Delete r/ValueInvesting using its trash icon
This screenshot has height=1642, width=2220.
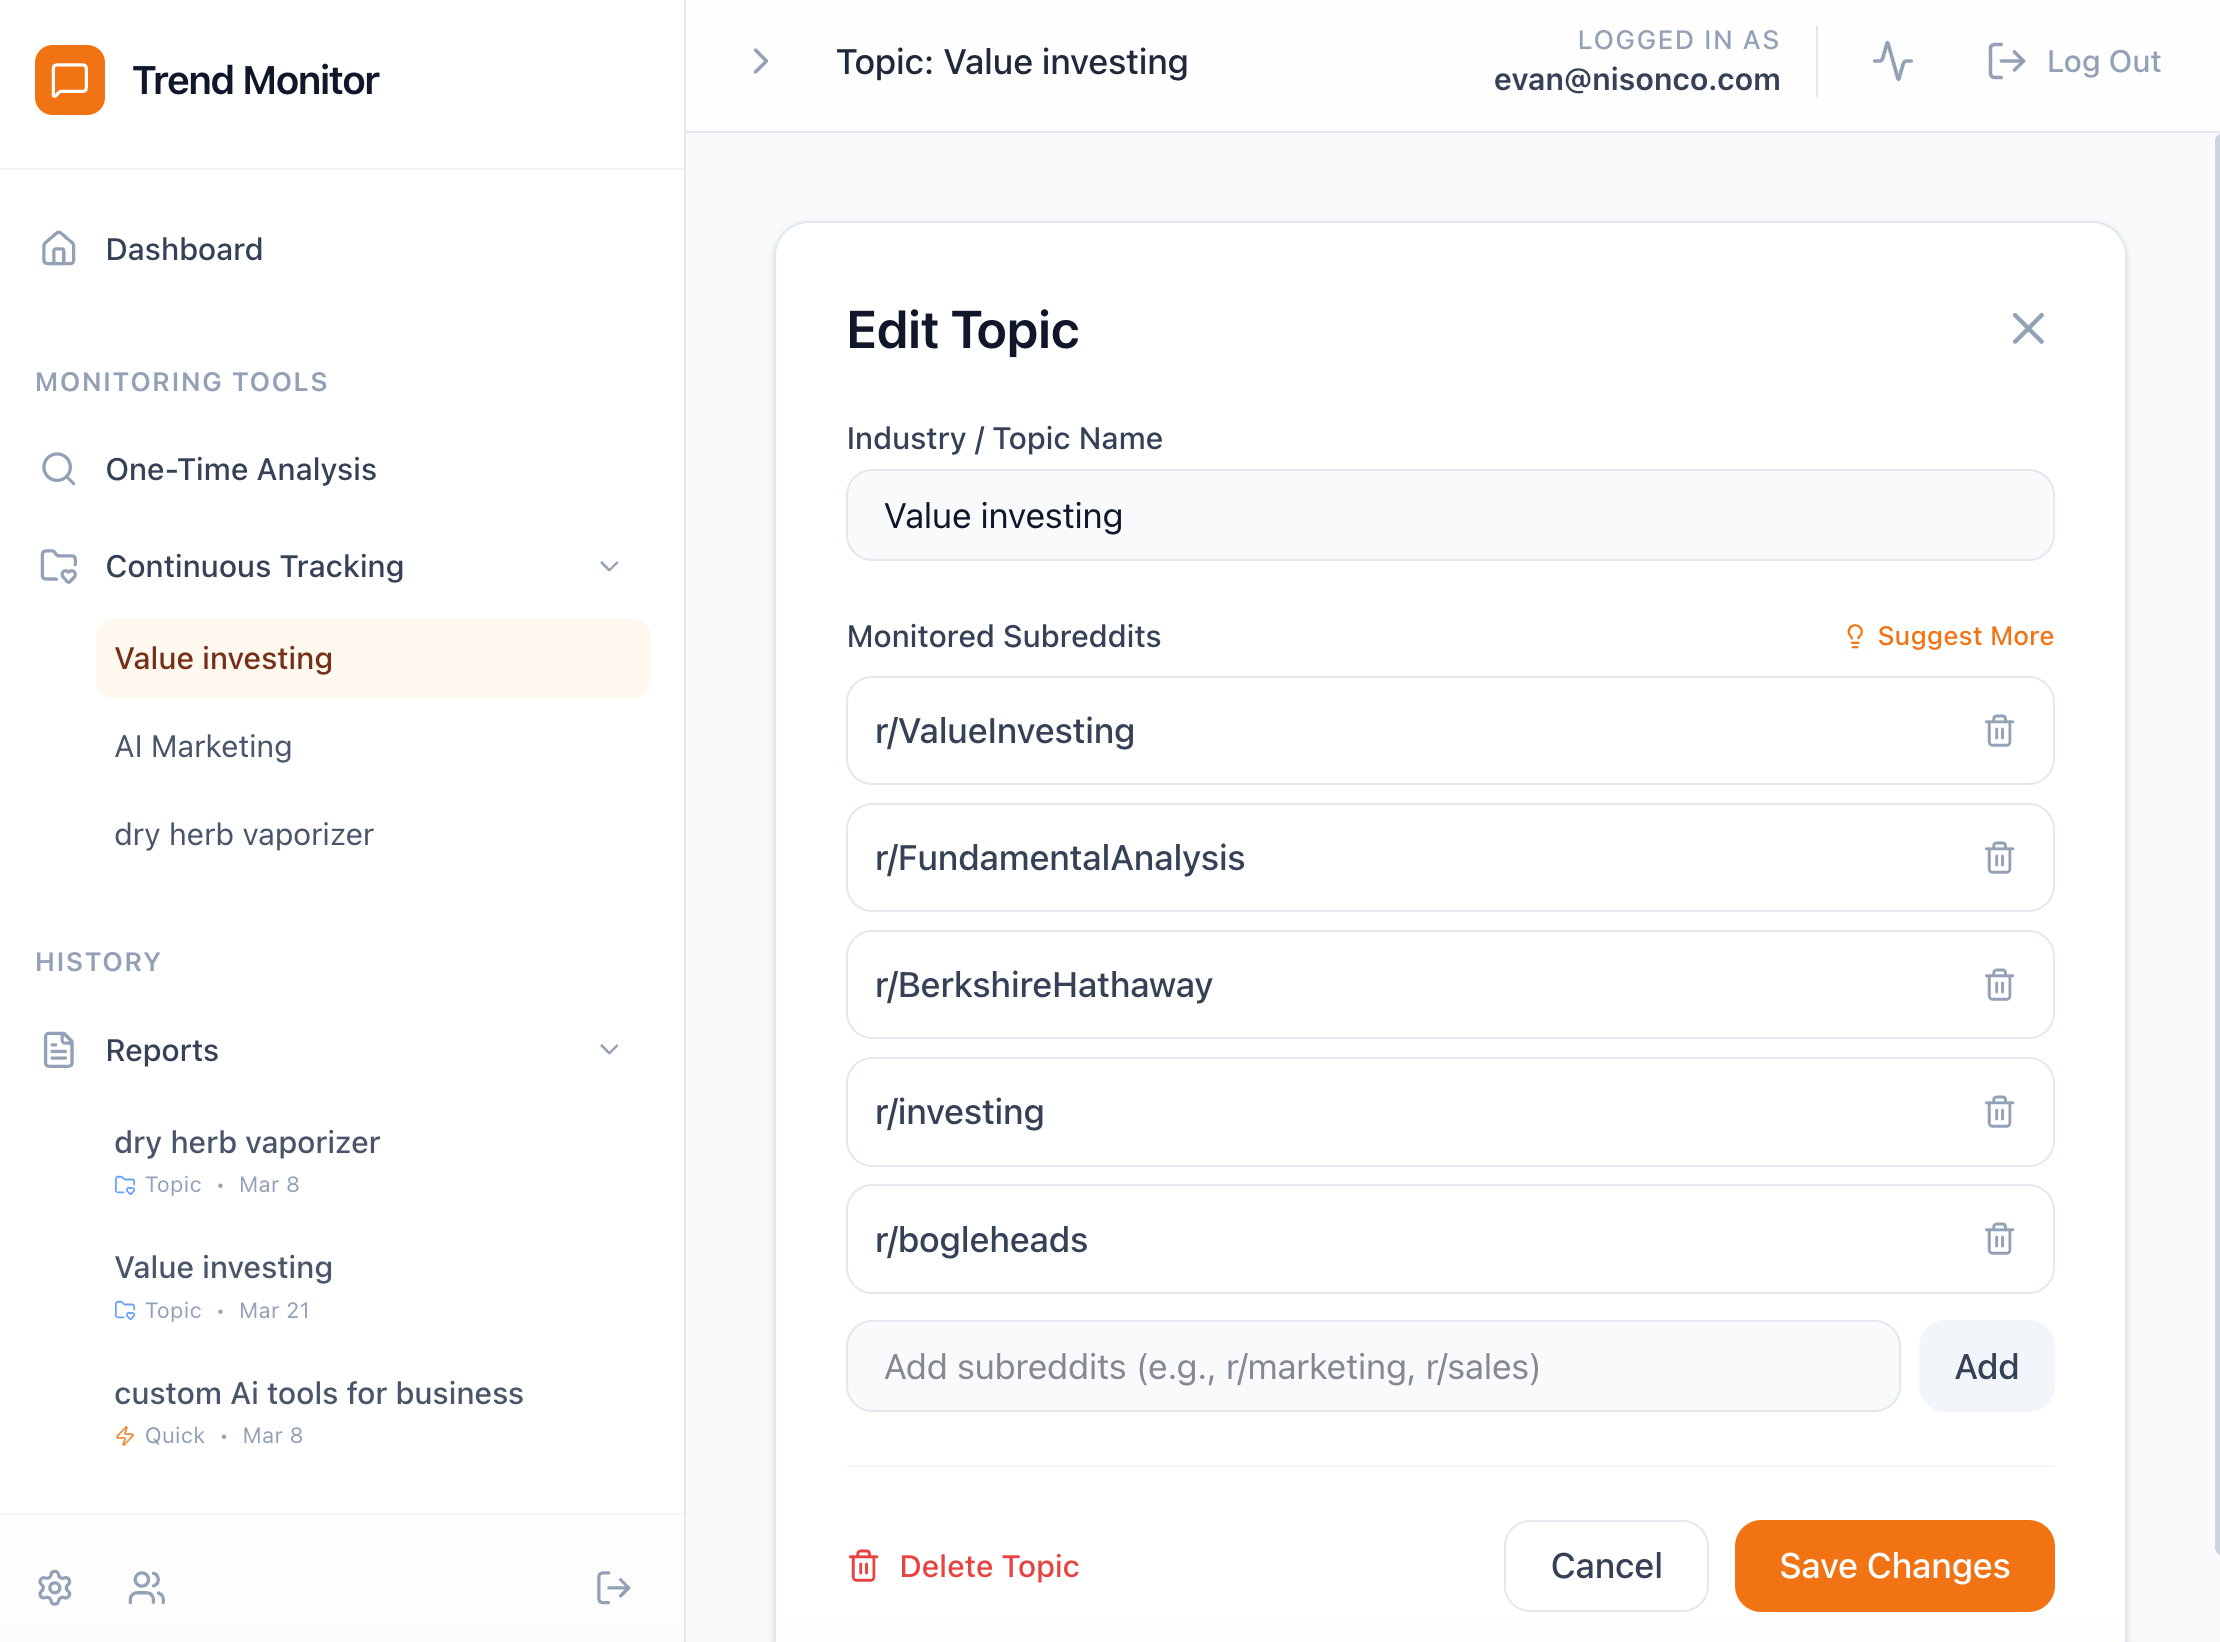pyautogui.click(x=1999, y=731)
